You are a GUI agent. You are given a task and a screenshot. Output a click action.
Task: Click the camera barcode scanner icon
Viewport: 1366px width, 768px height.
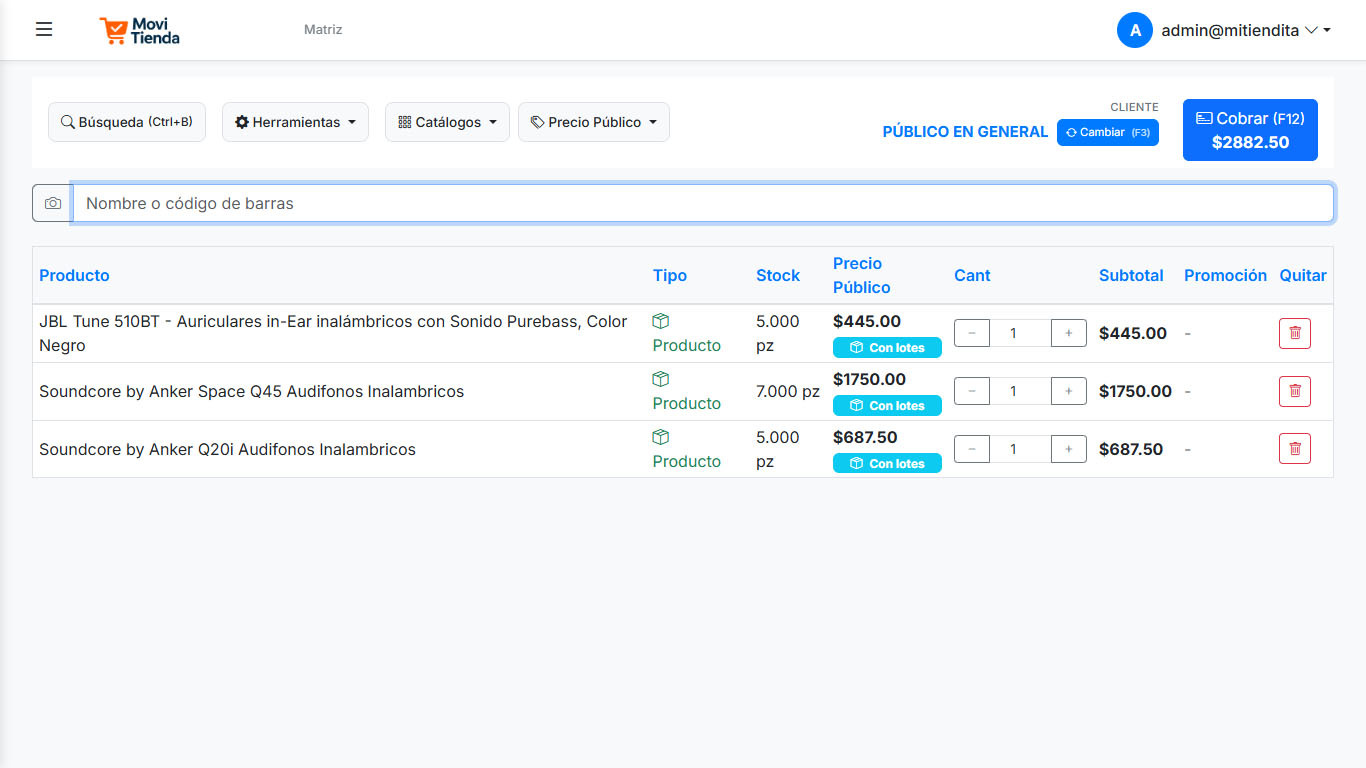click(53, 203)
